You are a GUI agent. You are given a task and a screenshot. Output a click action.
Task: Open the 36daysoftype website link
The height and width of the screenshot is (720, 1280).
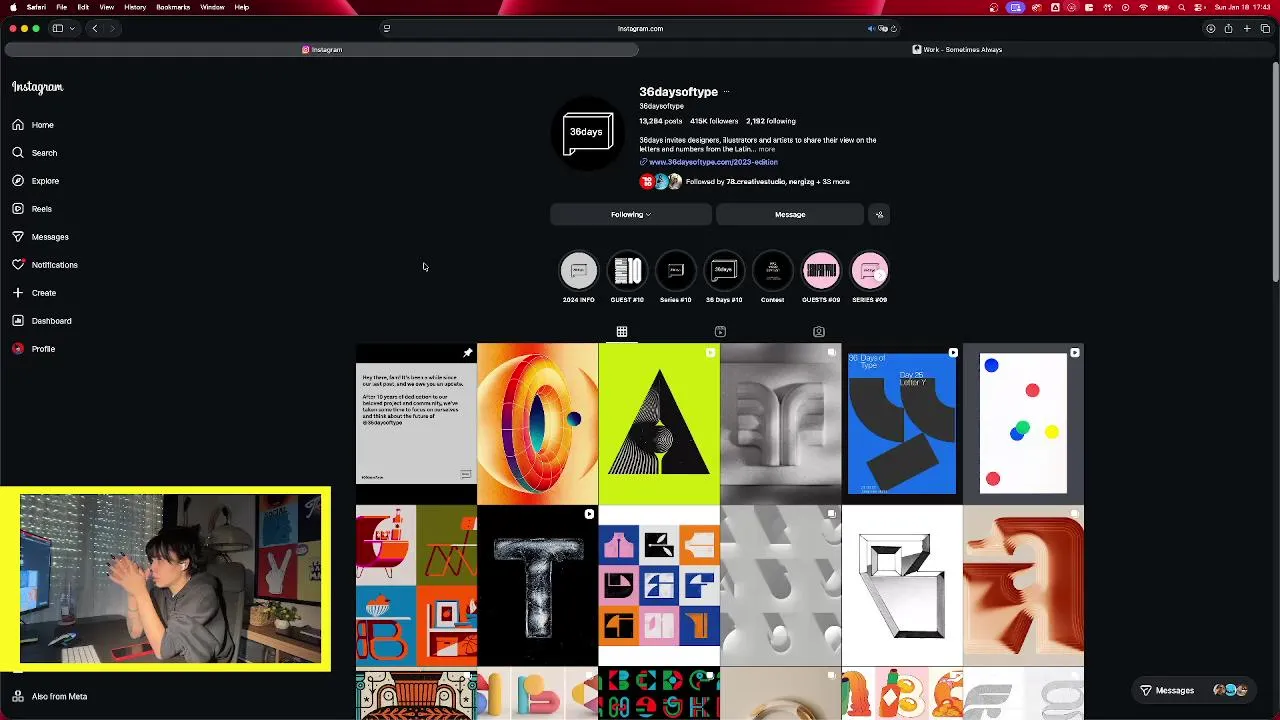[713, 162]
